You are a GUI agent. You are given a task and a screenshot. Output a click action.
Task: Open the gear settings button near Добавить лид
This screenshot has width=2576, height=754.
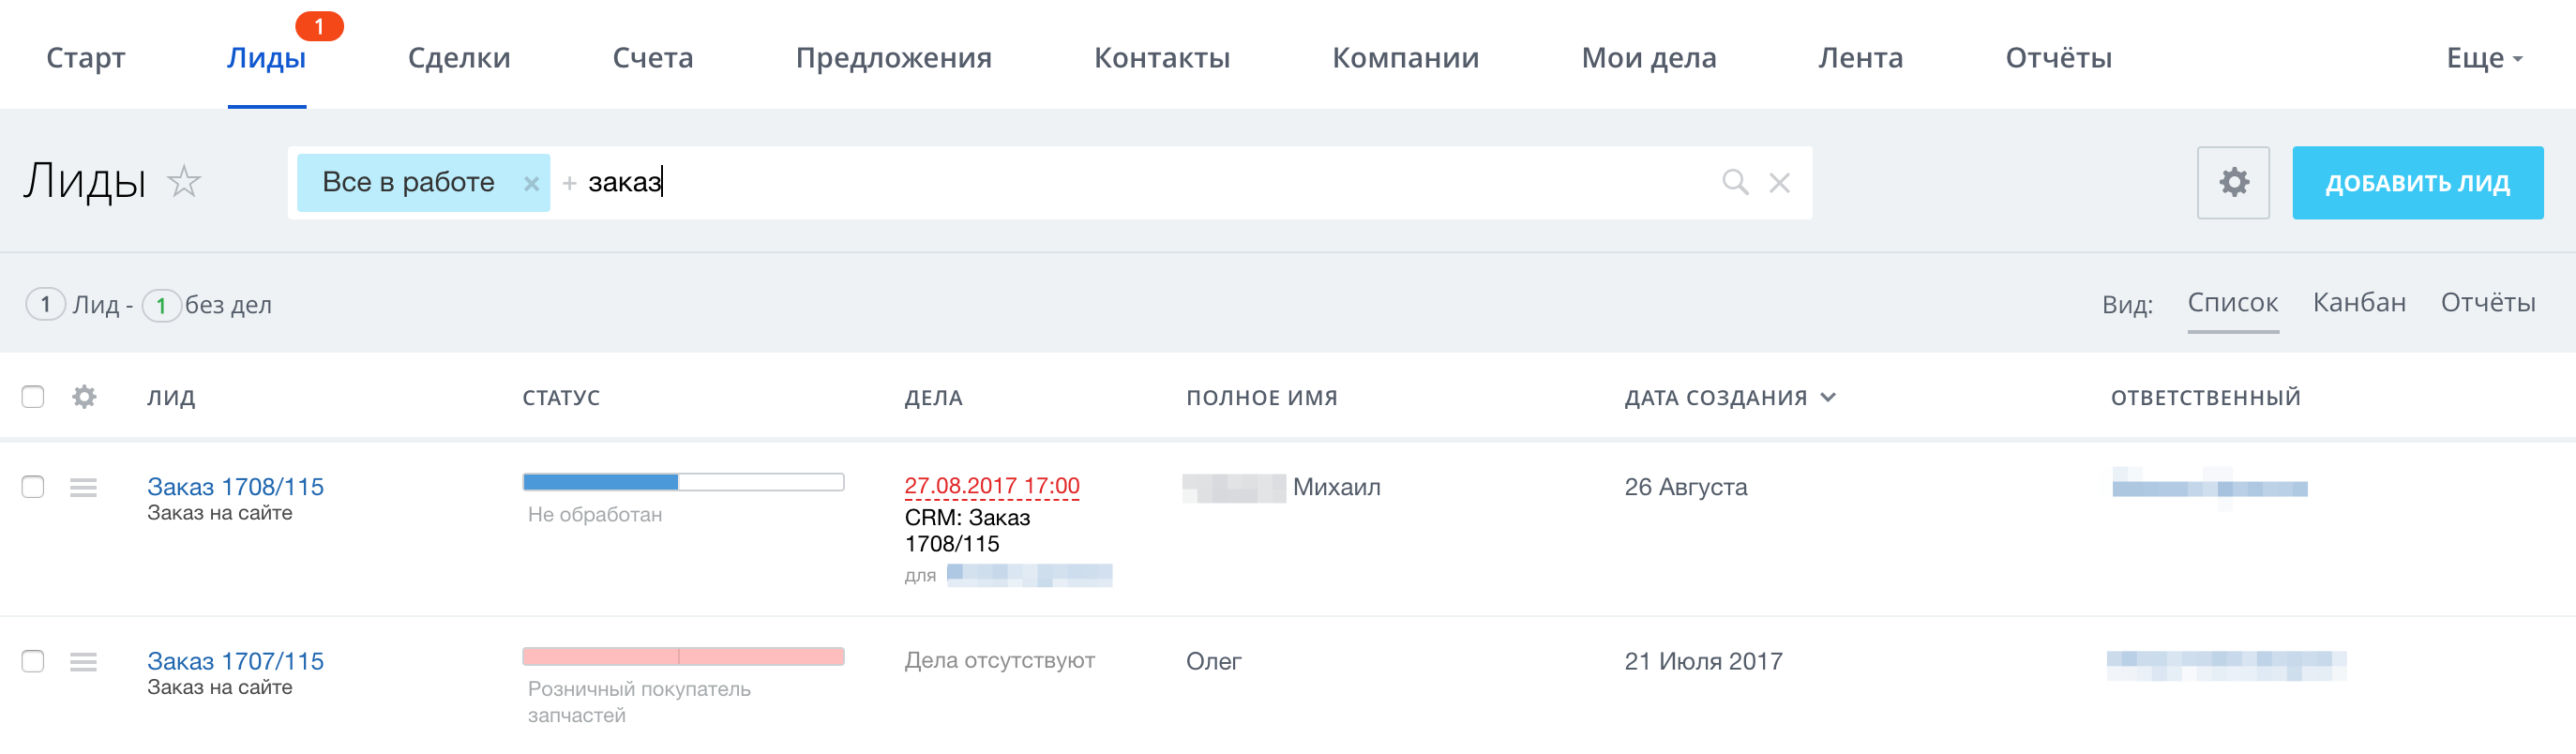(x=2233, y=183)
